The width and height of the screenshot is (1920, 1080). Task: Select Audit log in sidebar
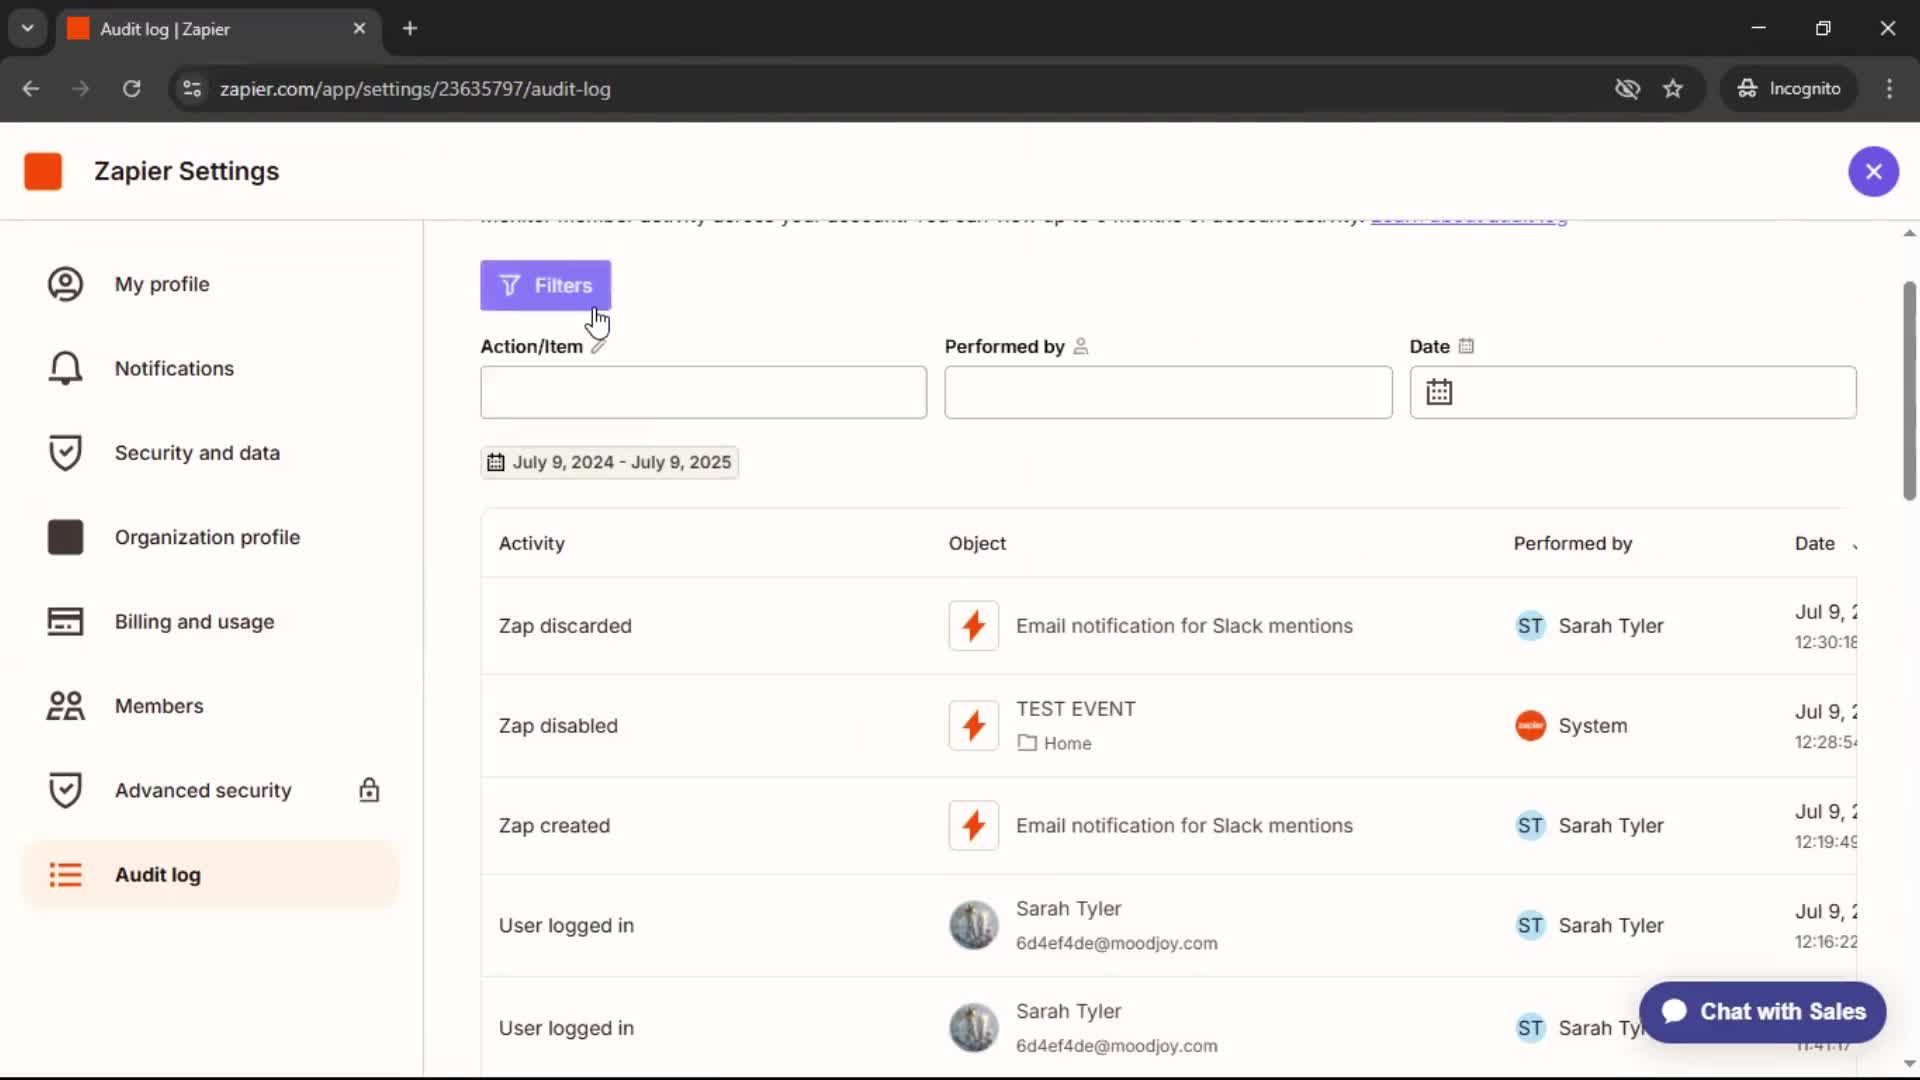[210, 875]
